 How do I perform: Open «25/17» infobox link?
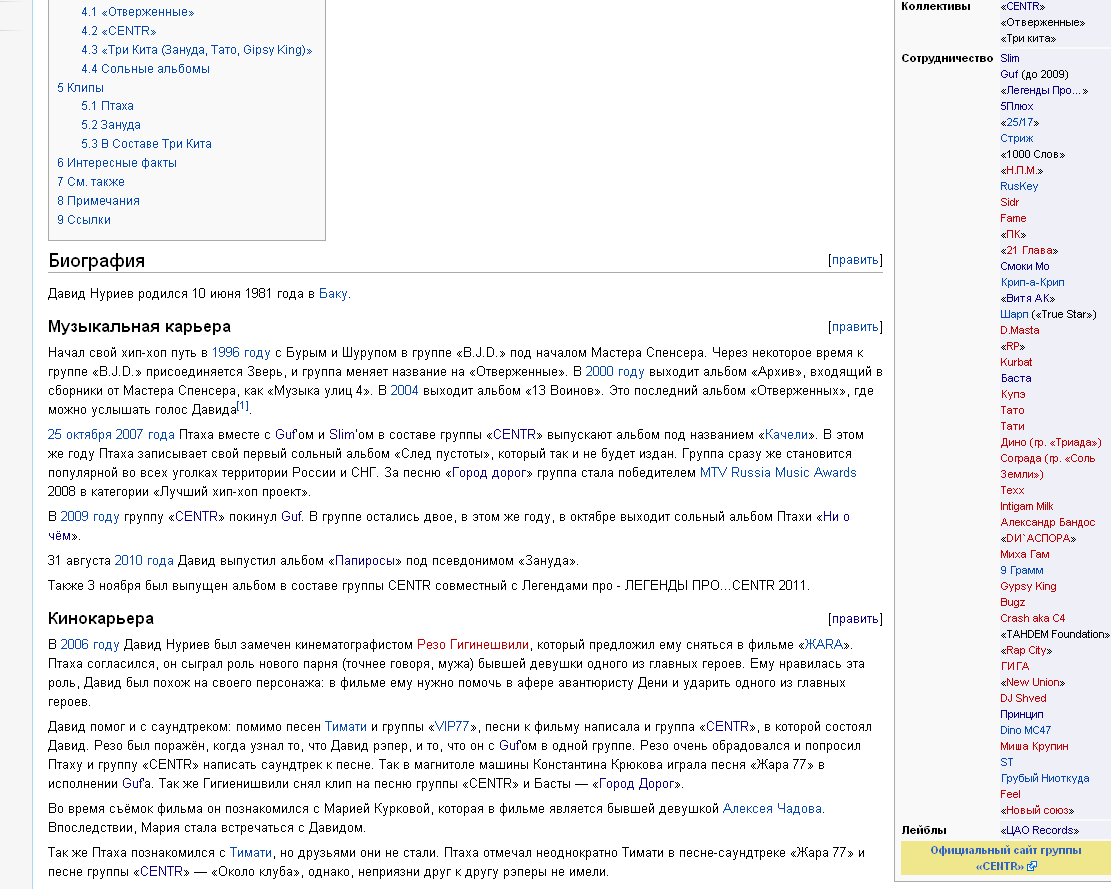[x=1020, y=123]
